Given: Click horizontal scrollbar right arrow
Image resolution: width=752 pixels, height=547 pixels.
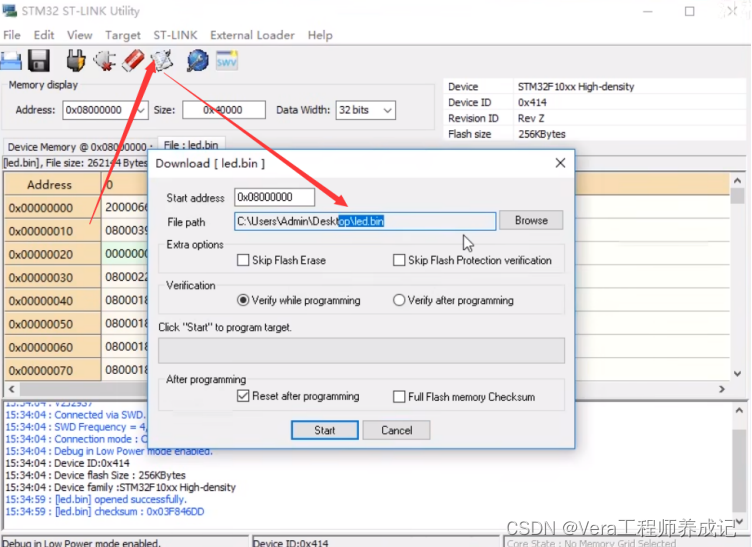Looking at the screenshot, I should (722, 389).
